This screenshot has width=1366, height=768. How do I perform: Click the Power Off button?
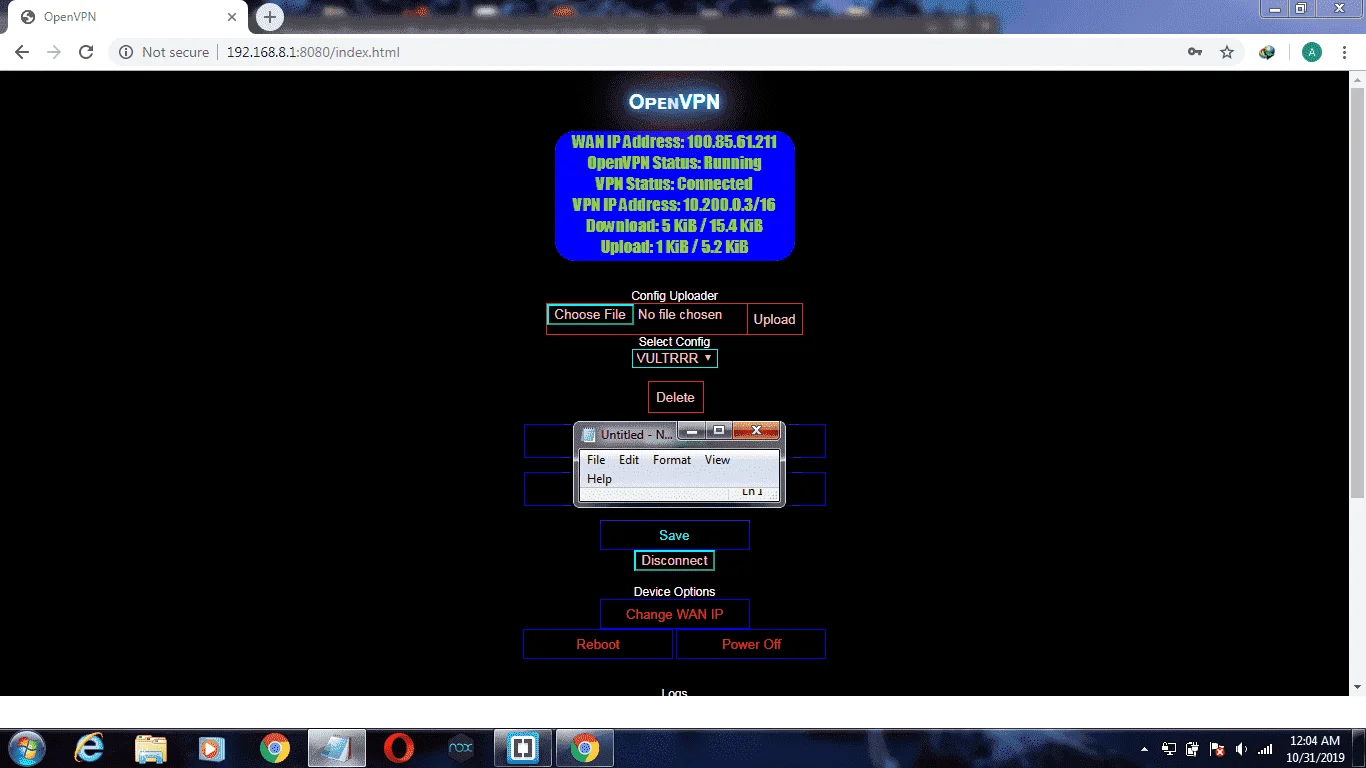point(751,644)
